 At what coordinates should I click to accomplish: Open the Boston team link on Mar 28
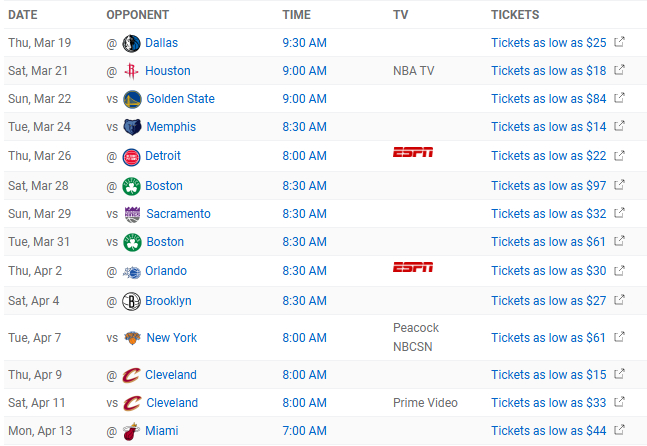click(x=164, y=186)
